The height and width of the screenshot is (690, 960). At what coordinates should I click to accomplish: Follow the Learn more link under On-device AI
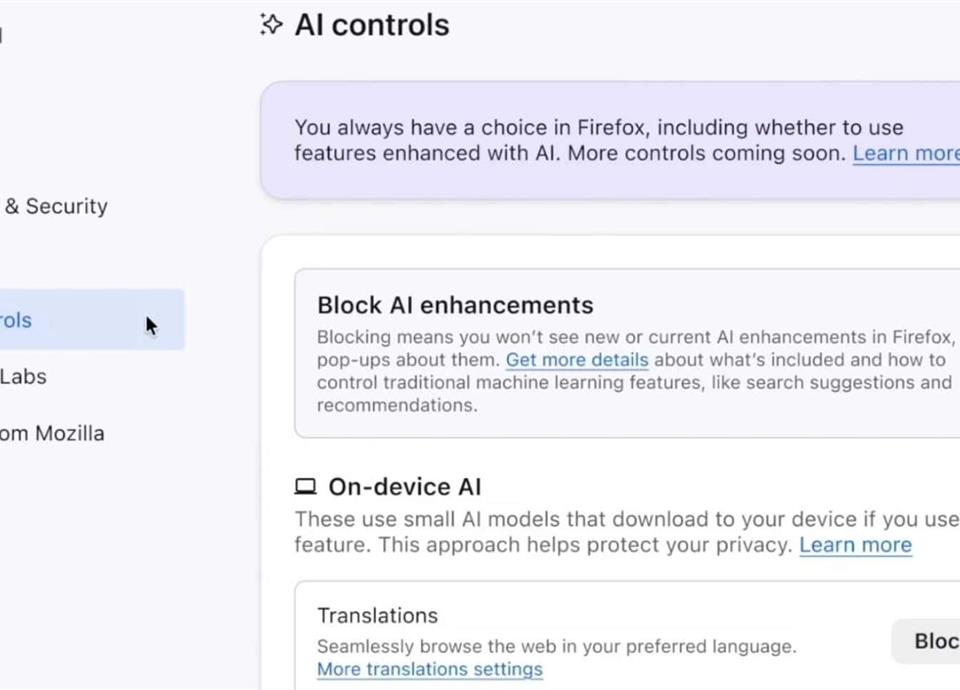[x=855, y=546]
